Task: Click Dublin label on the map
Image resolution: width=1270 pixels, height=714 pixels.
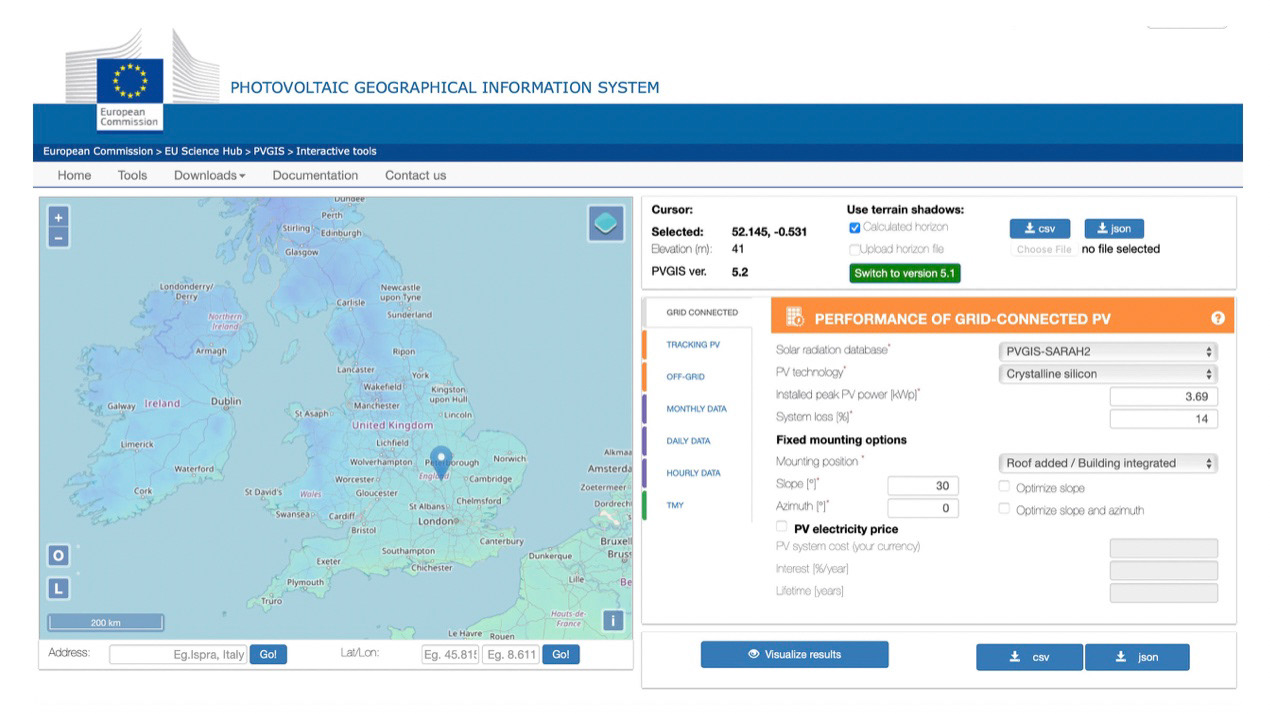Action: coord(226,401)
